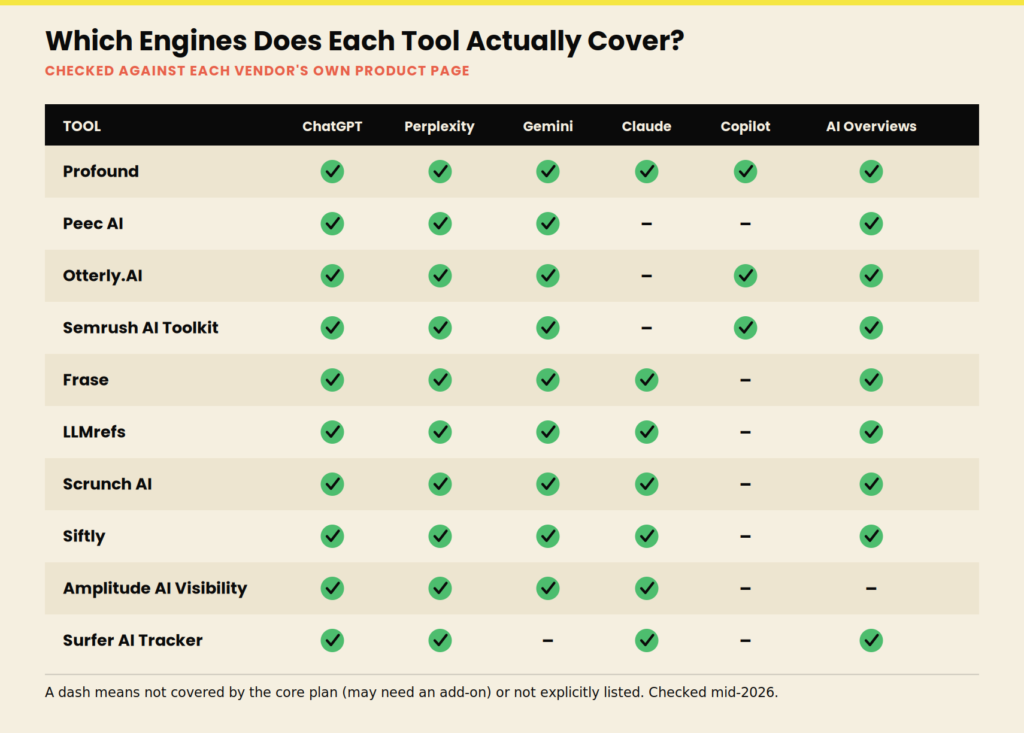Click Profound's Copilot checkmark
This screenshot has width=1024, height=733.
(745, 171)
